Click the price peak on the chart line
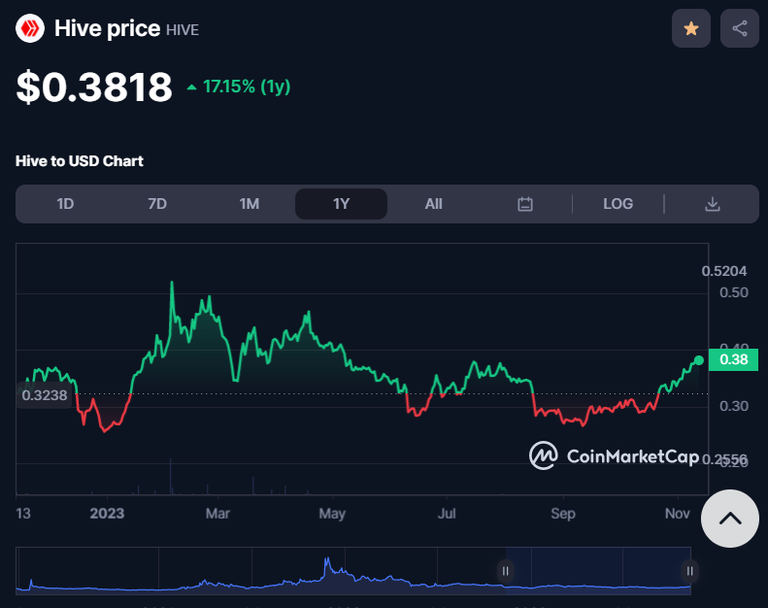Screen dimensions: 768x608 172,283
